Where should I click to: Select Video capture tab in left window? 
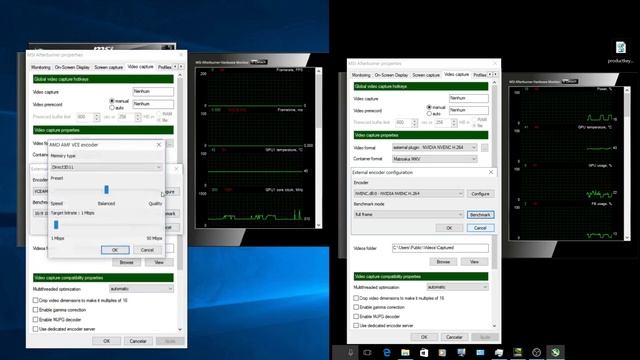click(x=140, y=67)
